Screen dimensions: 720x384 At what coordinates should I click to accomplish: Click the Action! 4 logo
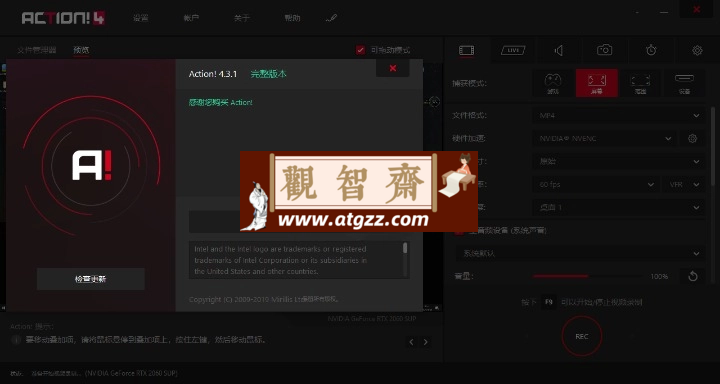[63, 18]
